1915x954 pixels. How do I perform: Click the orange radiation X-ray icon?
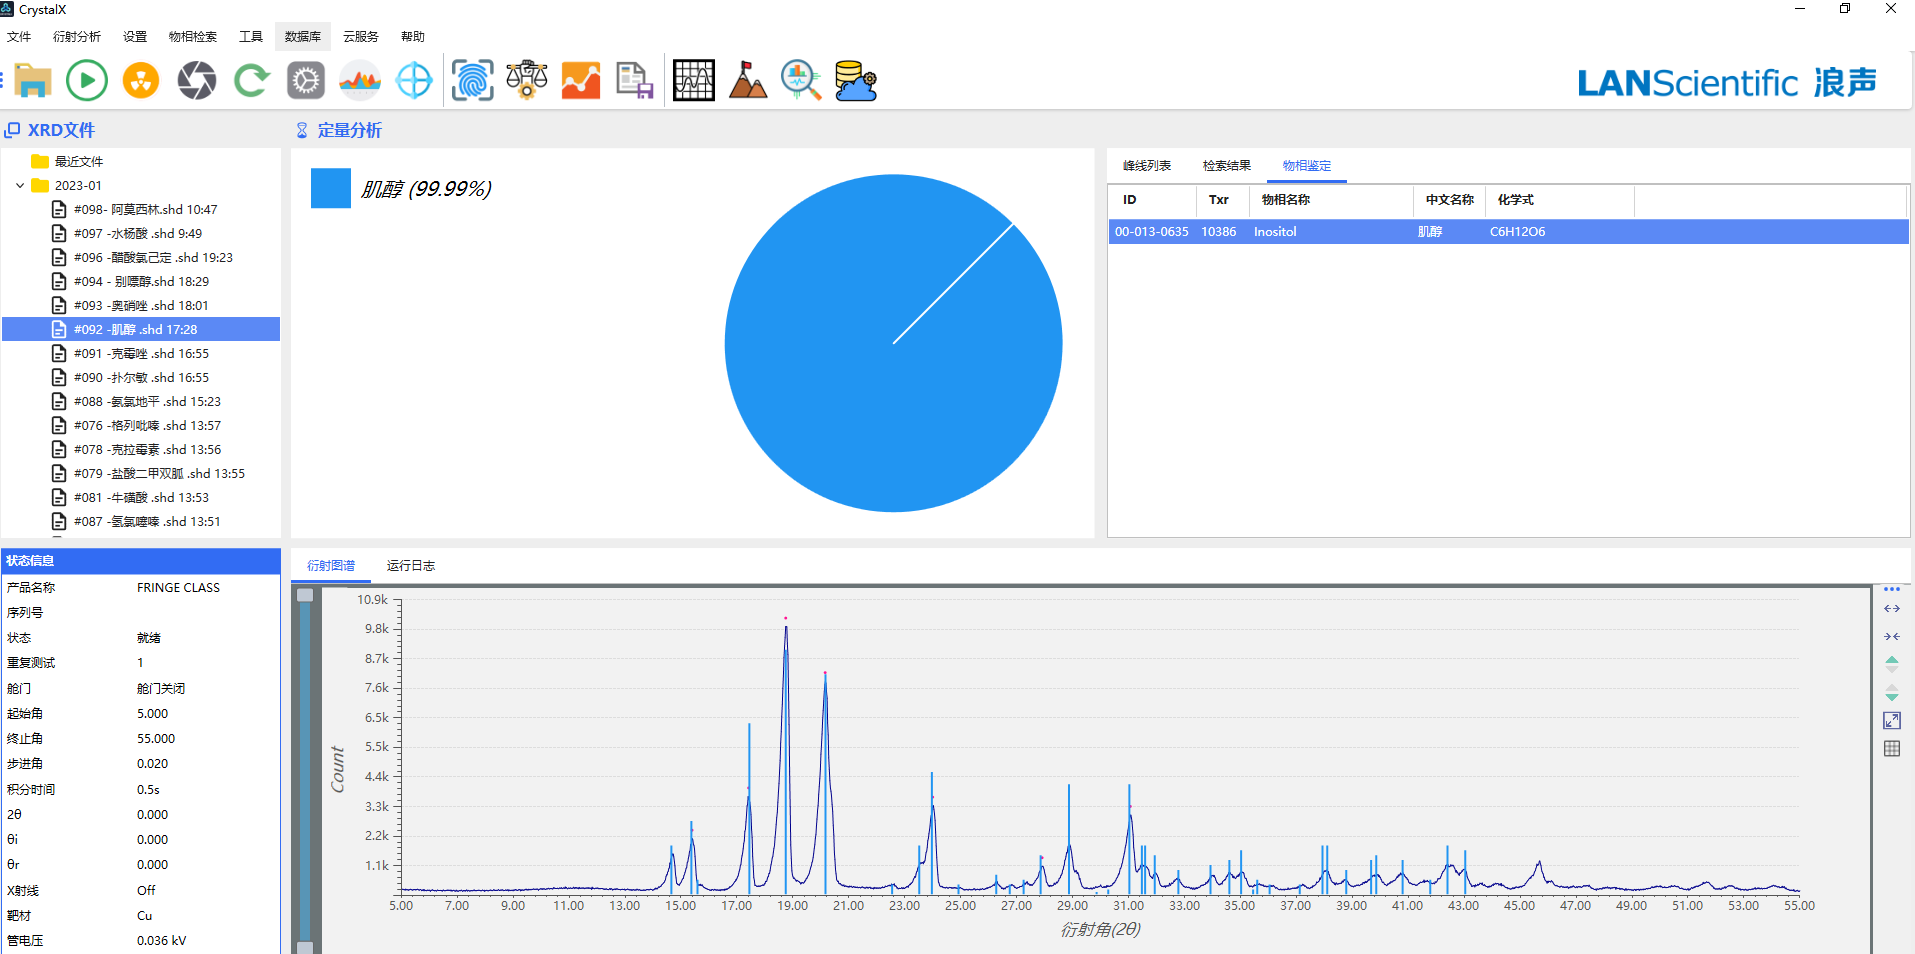(x=141, y=80)
